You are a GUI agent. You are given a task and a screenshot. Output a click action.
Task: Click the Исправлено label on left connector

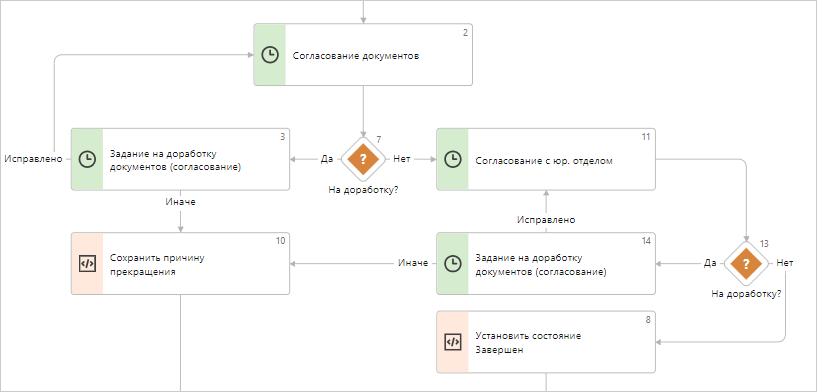click(33, 159)
